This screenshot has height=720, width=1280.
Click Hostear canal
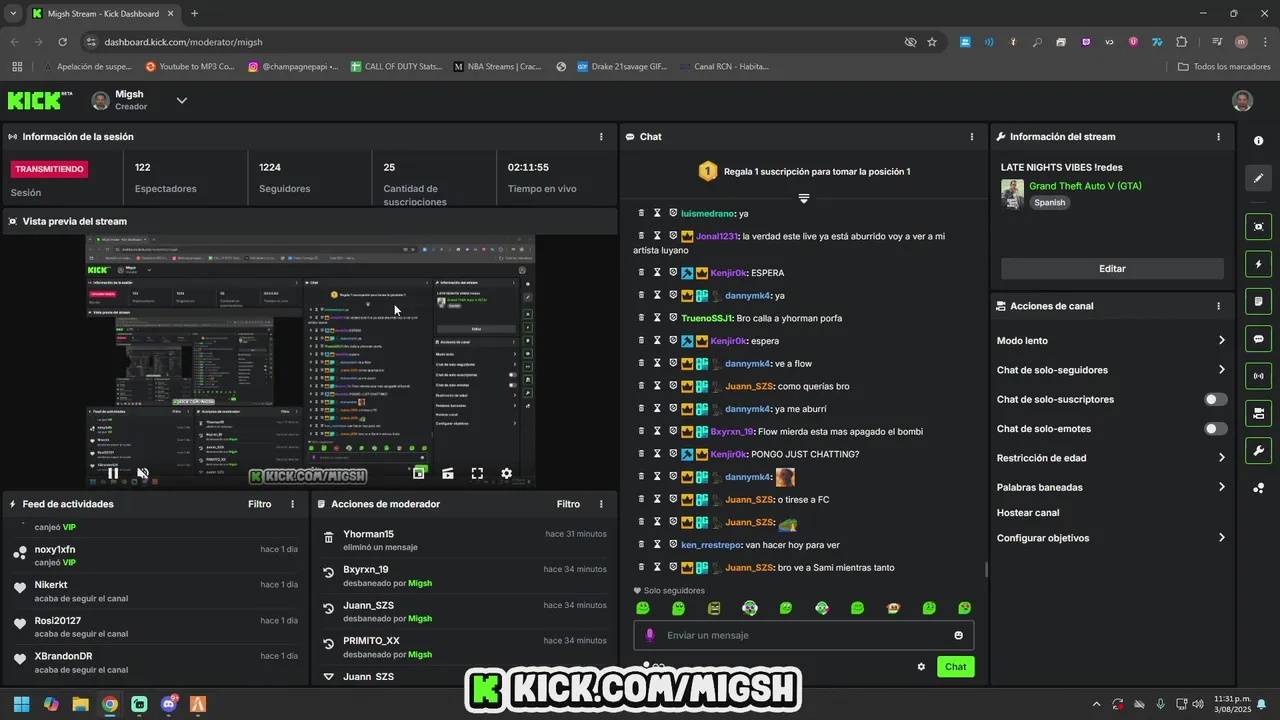click(1028, 513)
